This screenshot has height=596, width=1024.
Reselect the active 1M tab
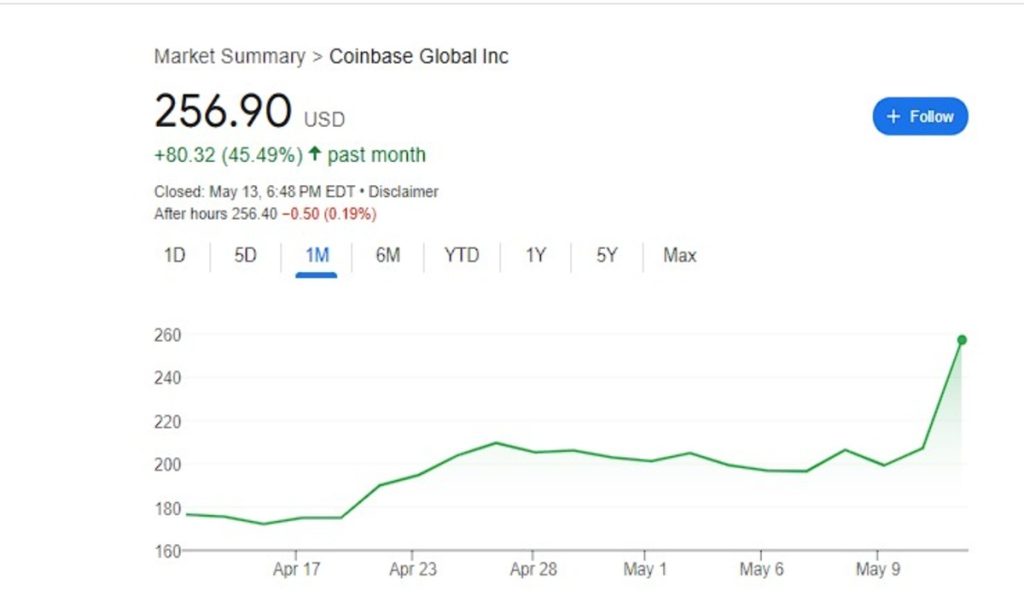click(x=315, y=256)
